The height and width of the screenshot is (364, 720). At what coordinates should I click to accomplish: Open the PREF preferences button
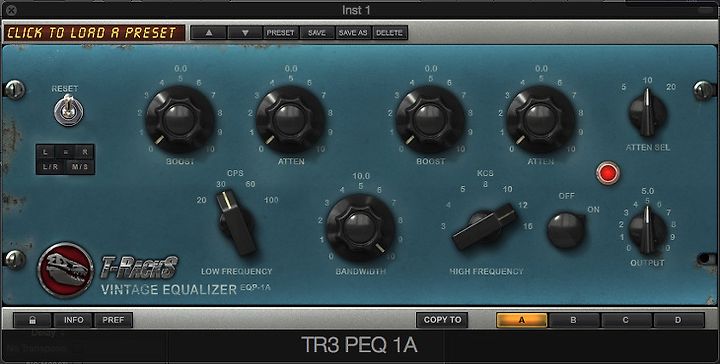pos(113,320)
